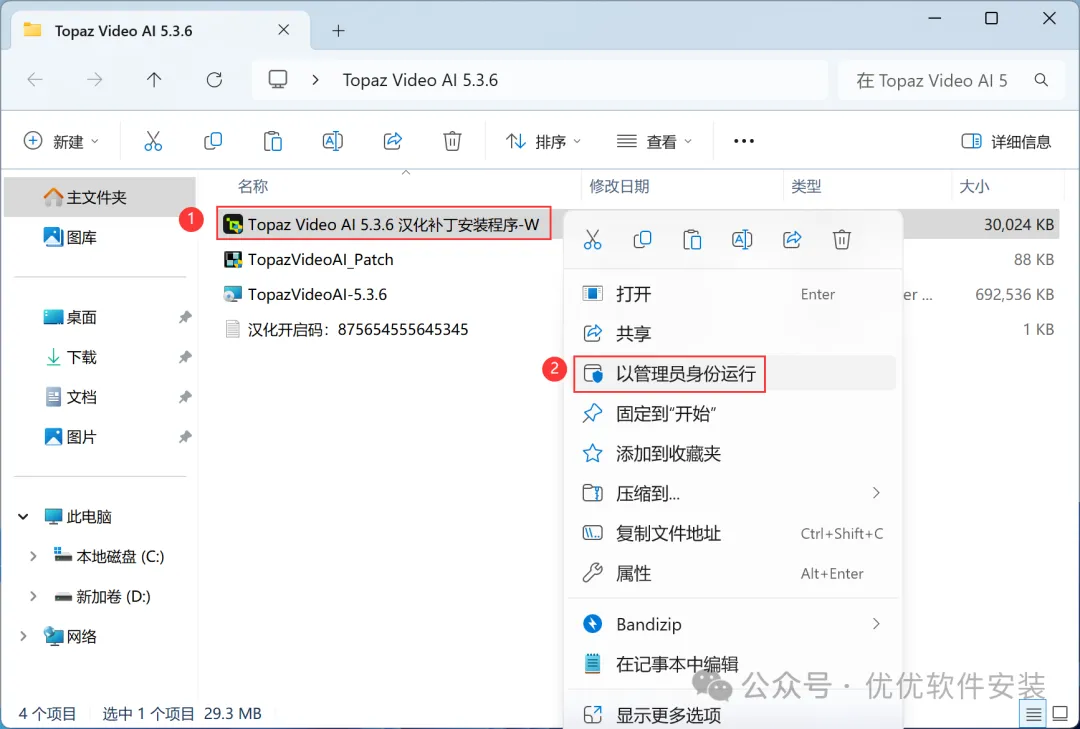This screenshot has height=729, width=1080.
Task: Switch to details list view in status bar
Action: point(1033,713)
